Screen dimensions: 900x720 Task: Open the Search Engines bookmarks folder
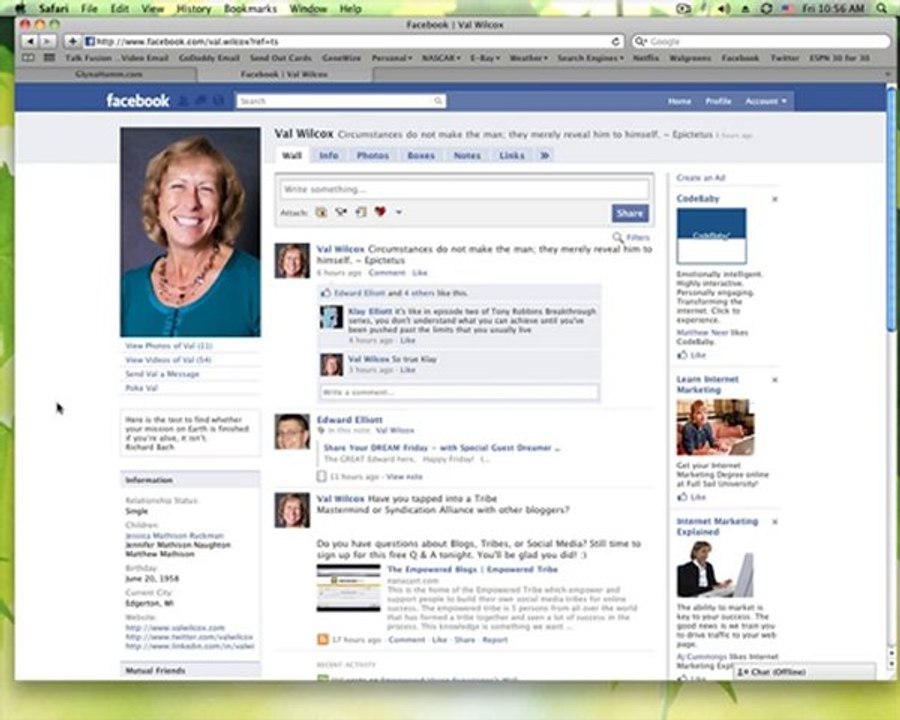pyautogui.click(x=590, y=58)
